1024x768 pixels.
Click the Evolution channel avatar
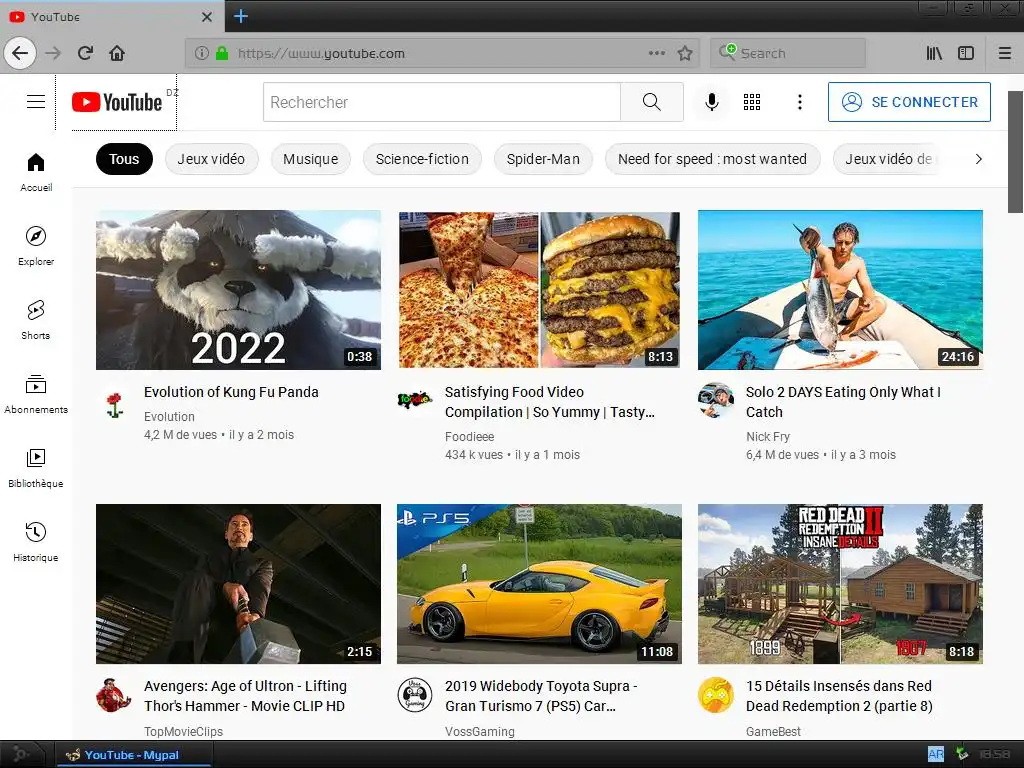point(114,404)
